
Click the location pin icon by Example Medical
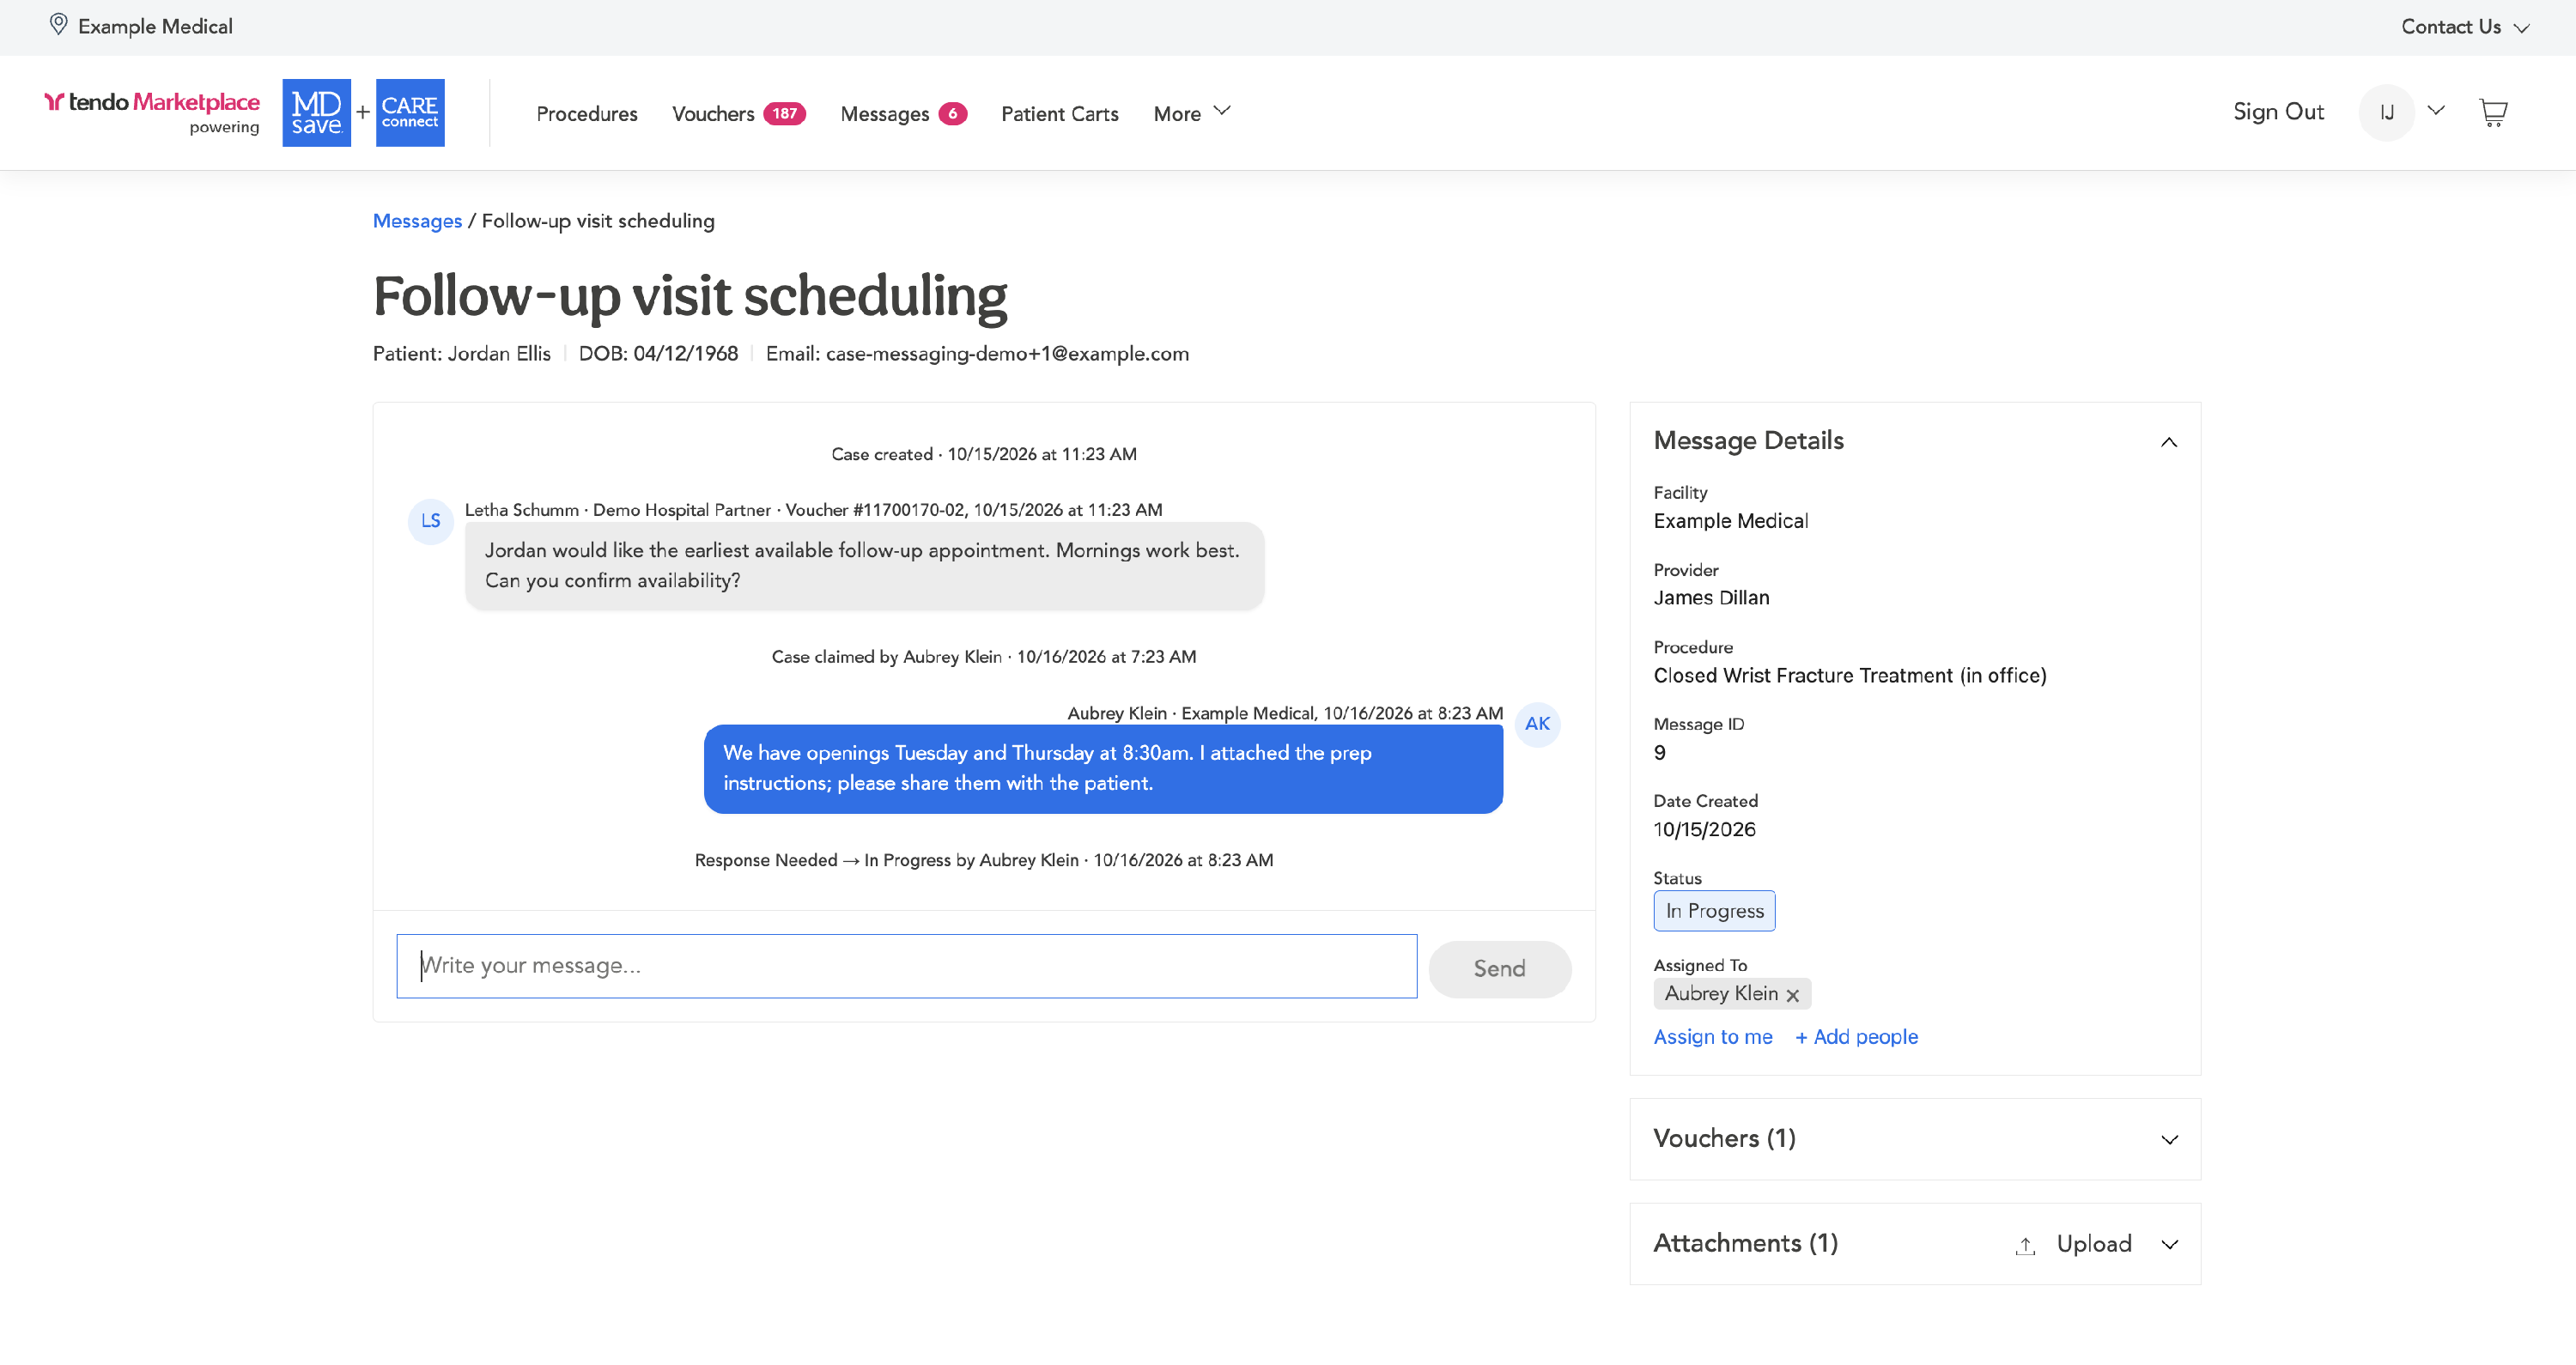58,25
